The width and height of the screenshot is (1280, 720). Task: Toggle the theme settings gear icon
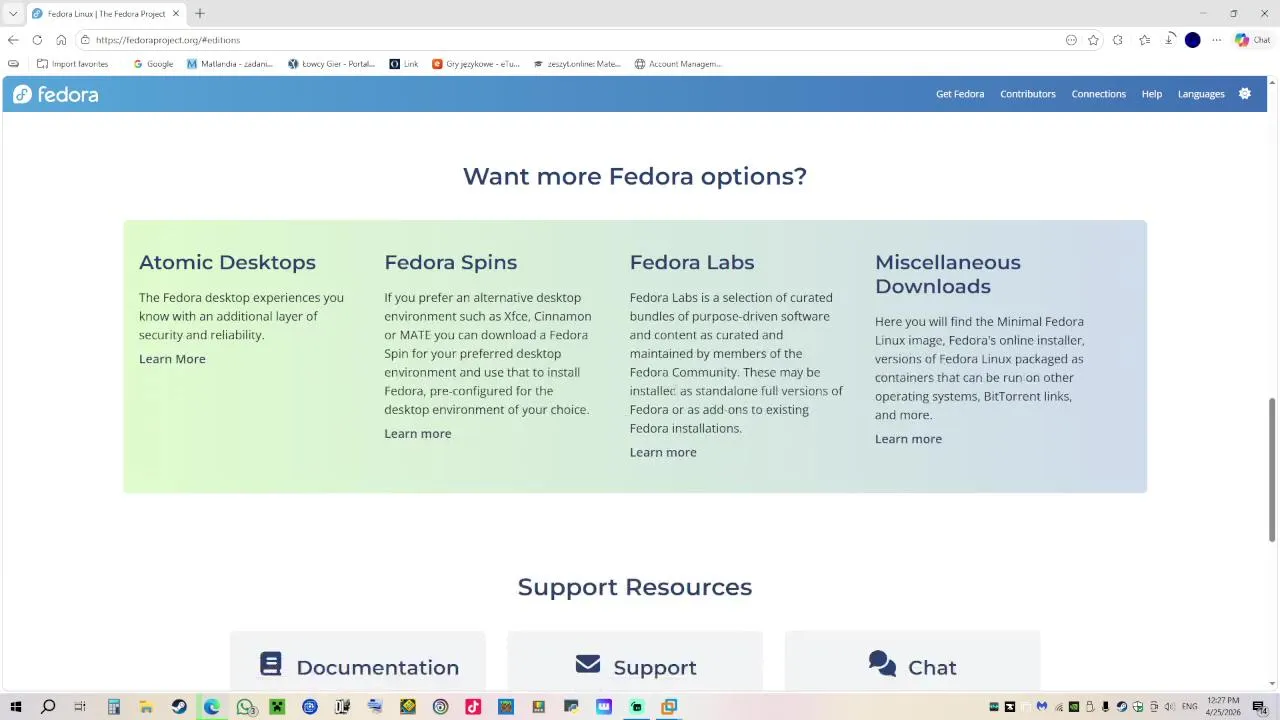point(1245,94)
